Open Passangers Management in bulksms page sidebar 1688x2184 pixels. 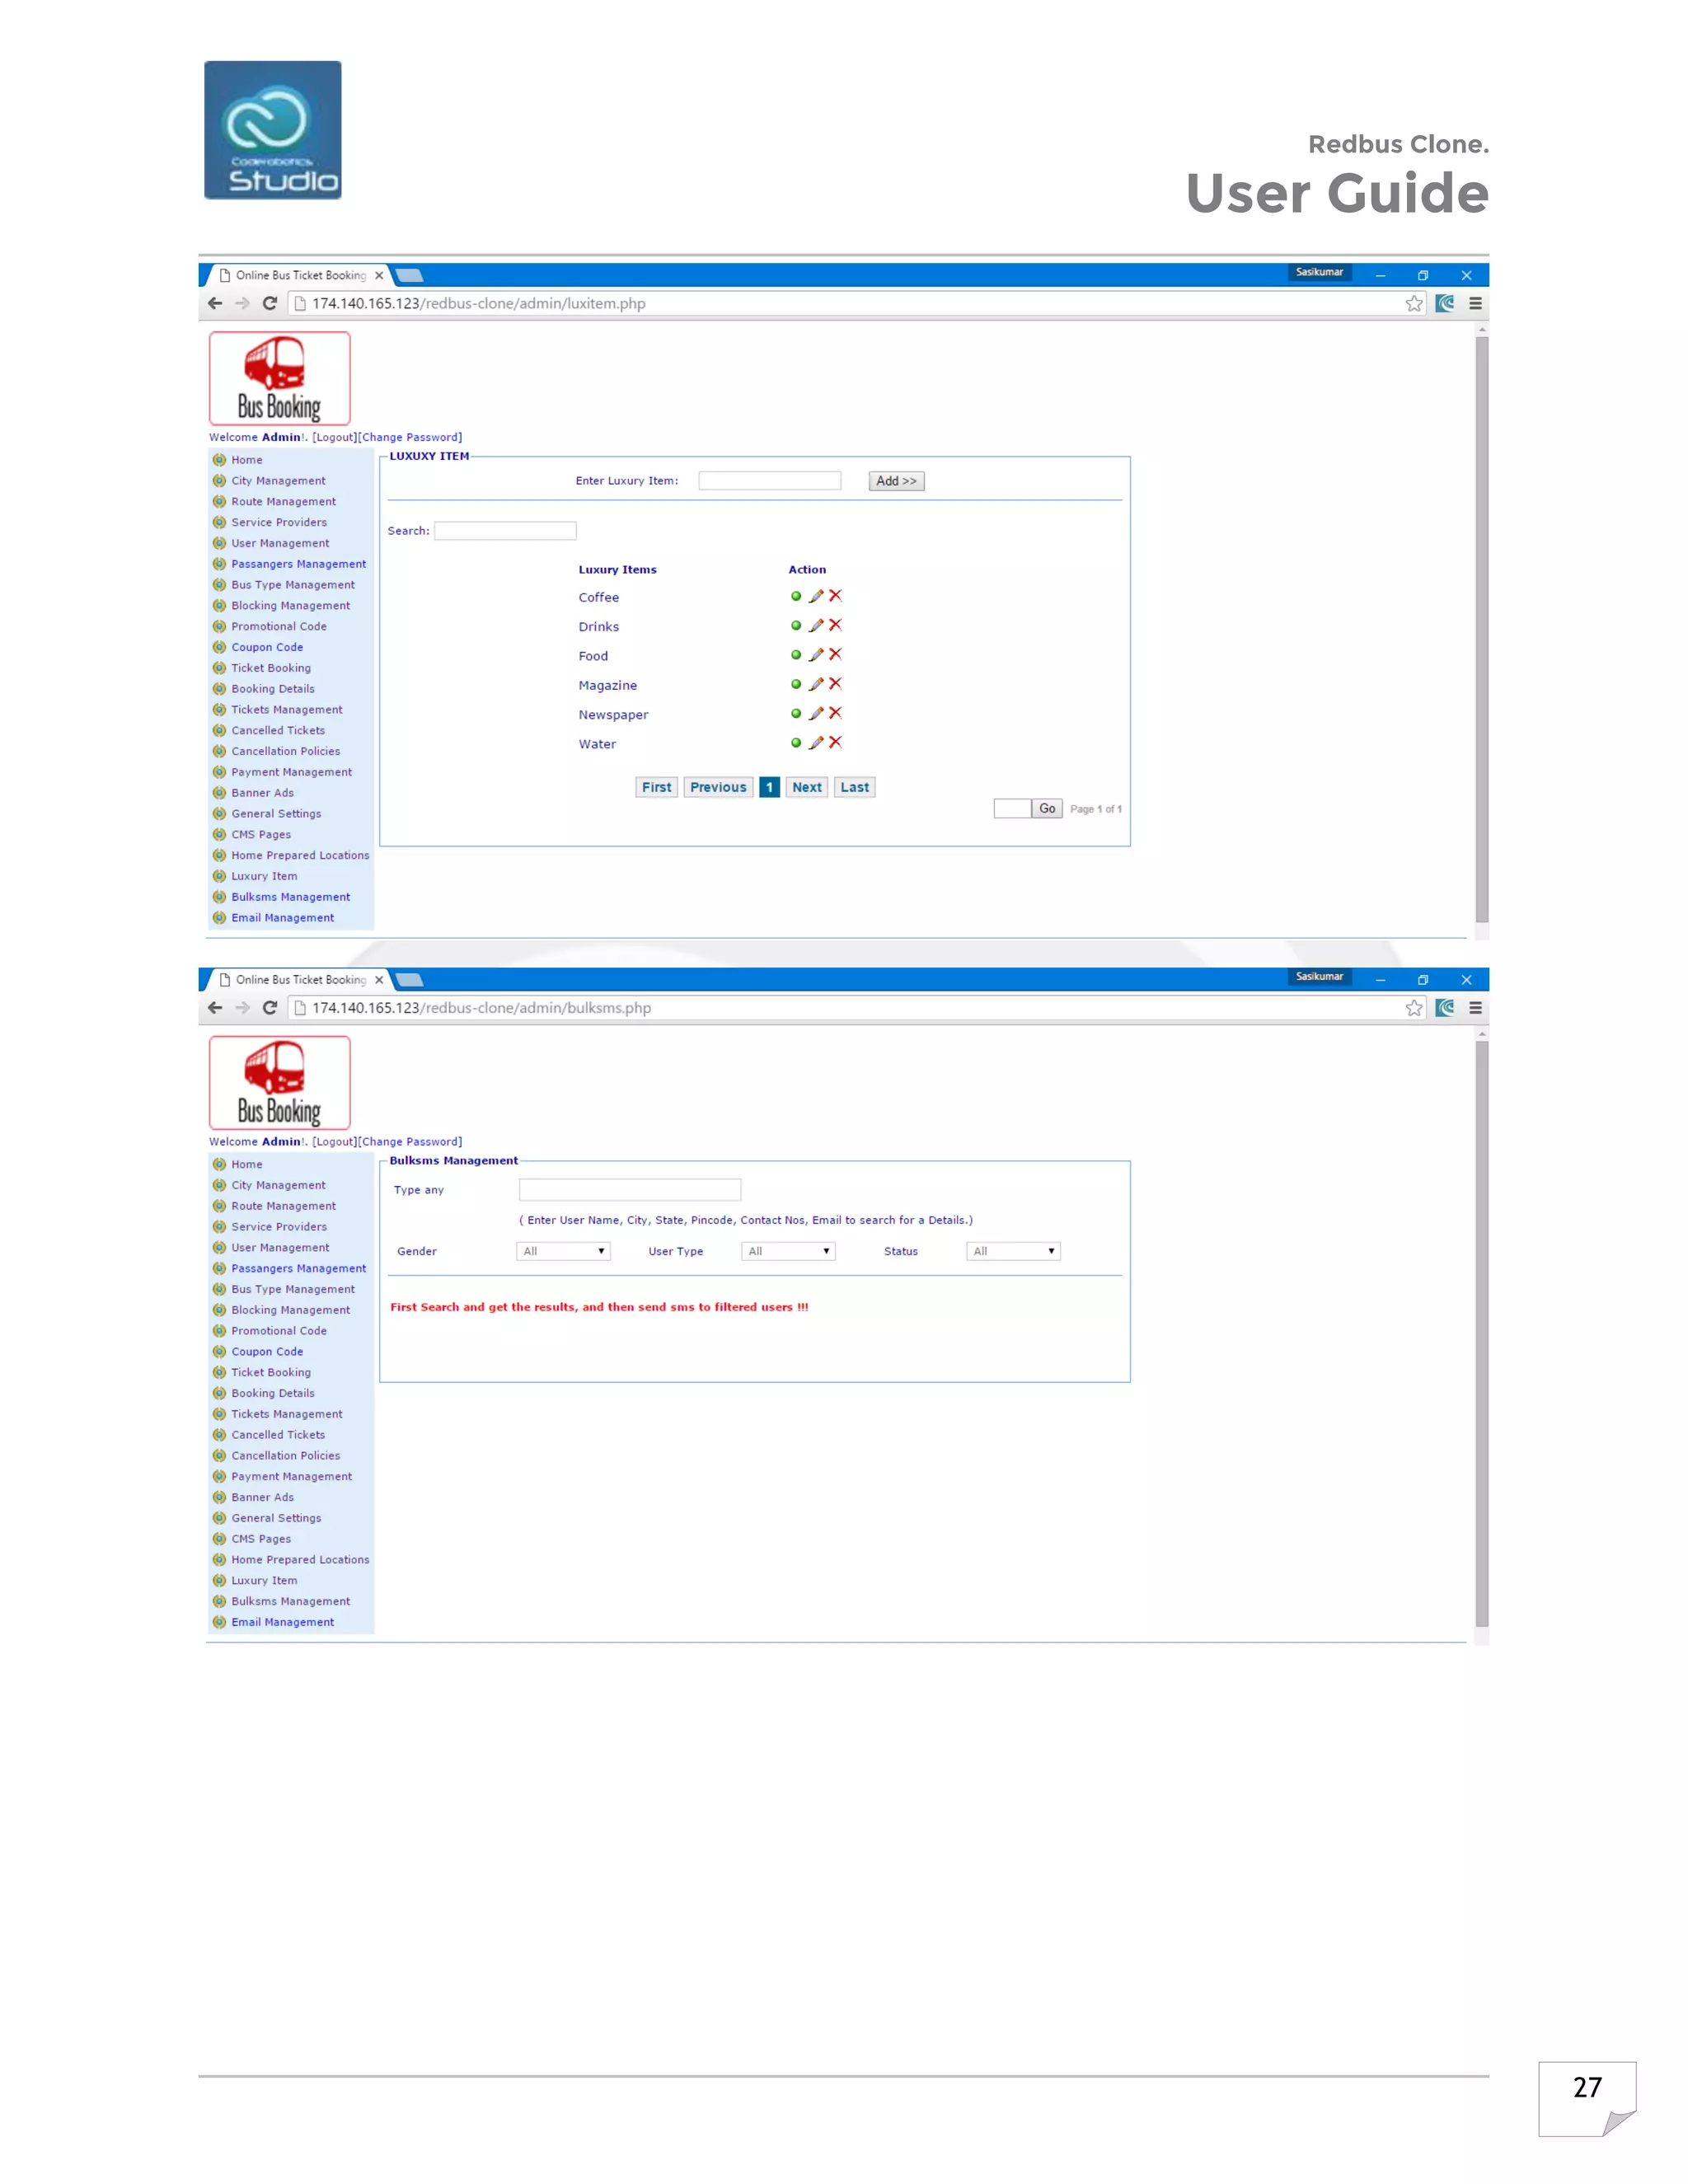click(298, 1269)
